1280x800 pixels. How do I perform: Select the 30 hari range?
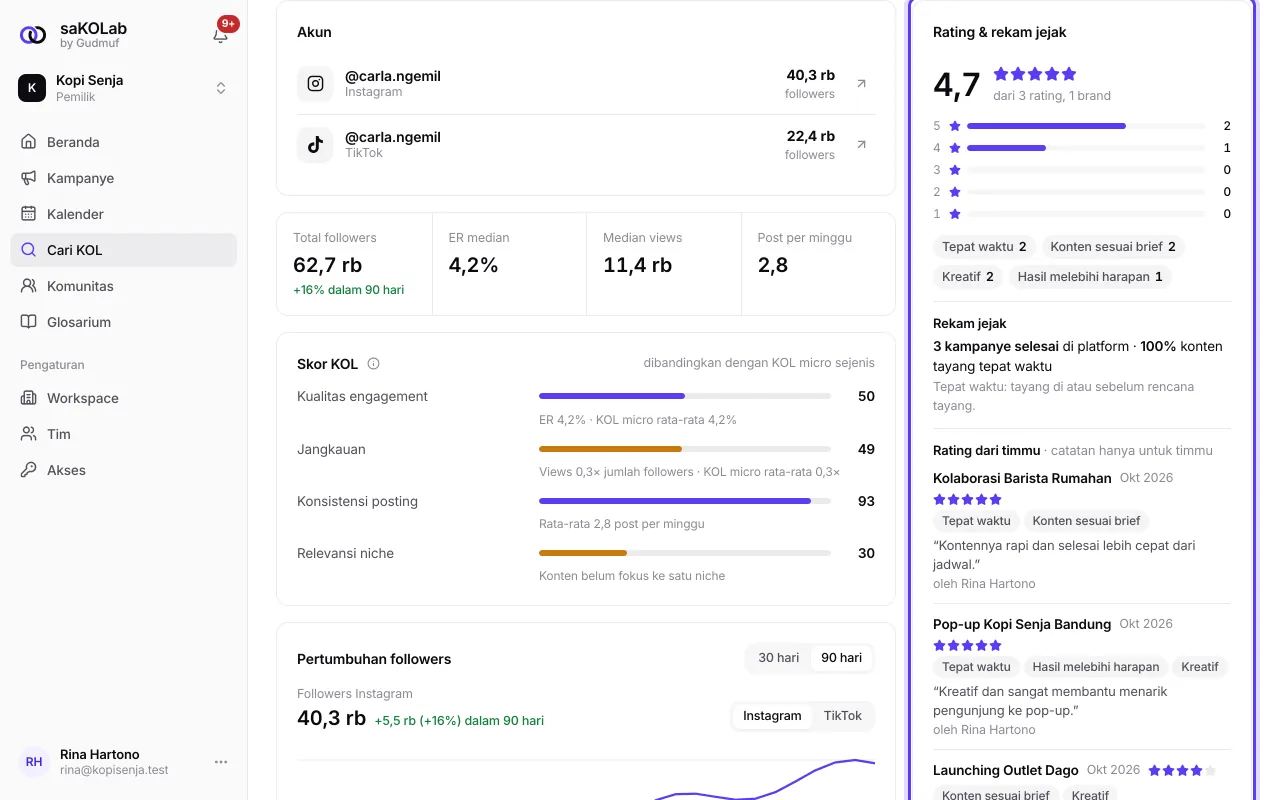pyautogui.click(x=779, y=658)
